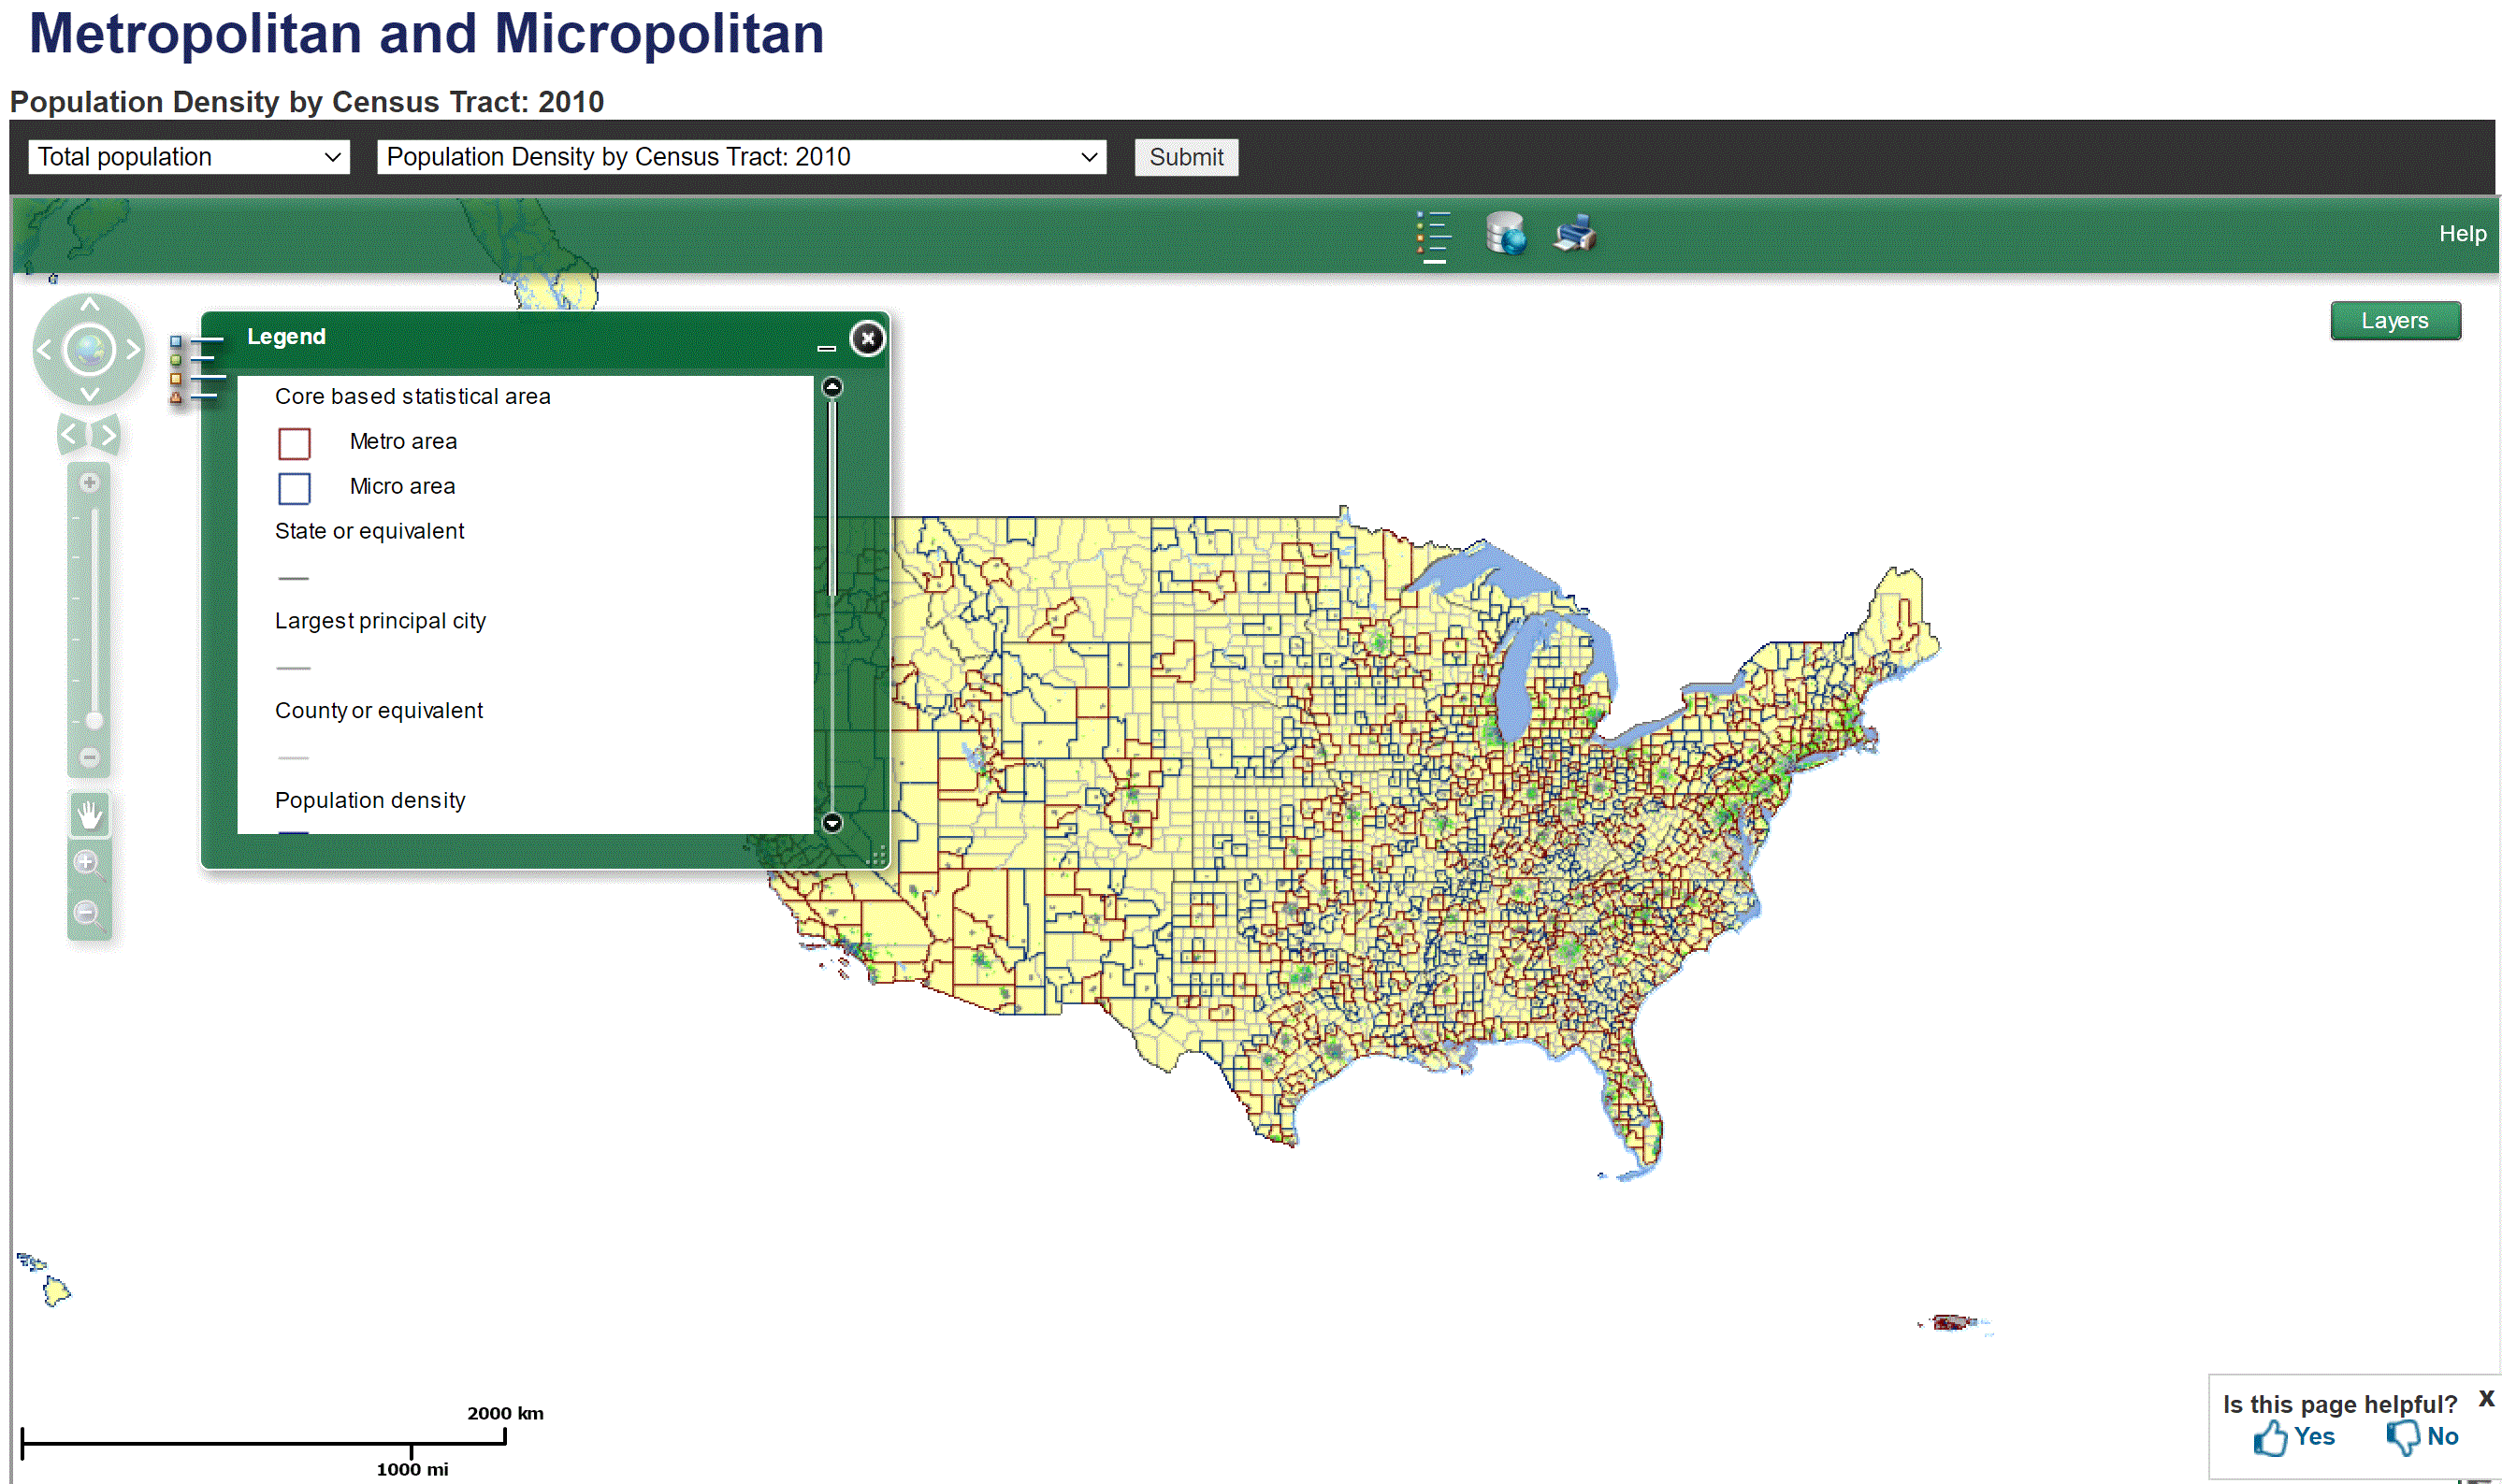This screenshot has width=2502, height=1484.
Task: Click the zoom out icon
Action: click(90, 914)
